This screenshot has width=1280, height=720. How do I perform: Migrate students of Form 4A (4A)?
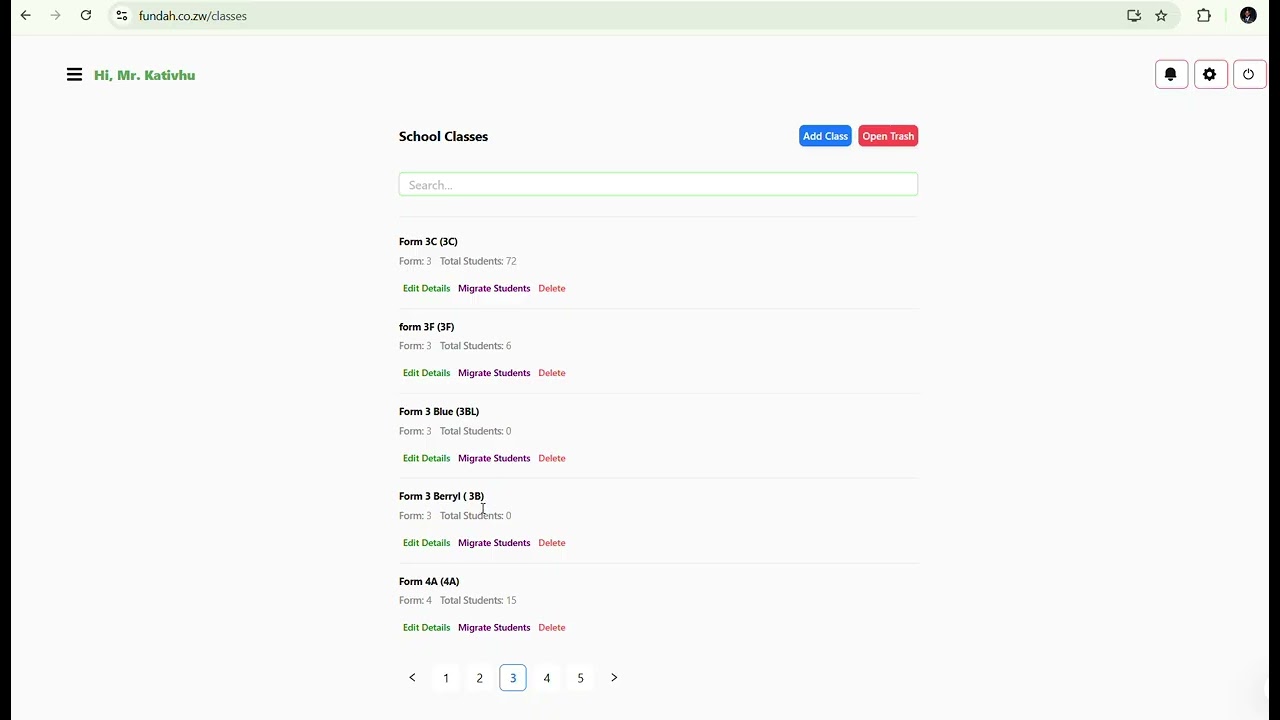494,628
